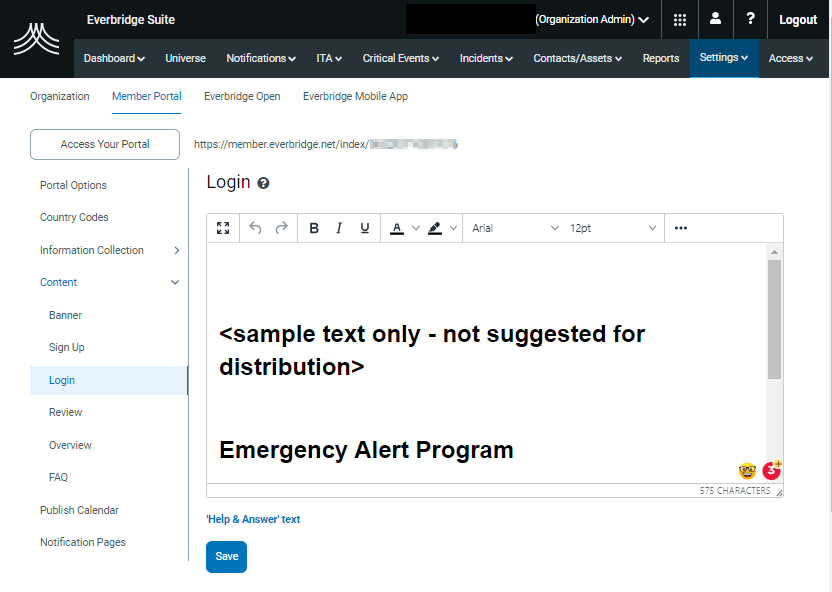Open the user profile icon
The height and width of the screenshot is (592, 832).
[714, 19]
